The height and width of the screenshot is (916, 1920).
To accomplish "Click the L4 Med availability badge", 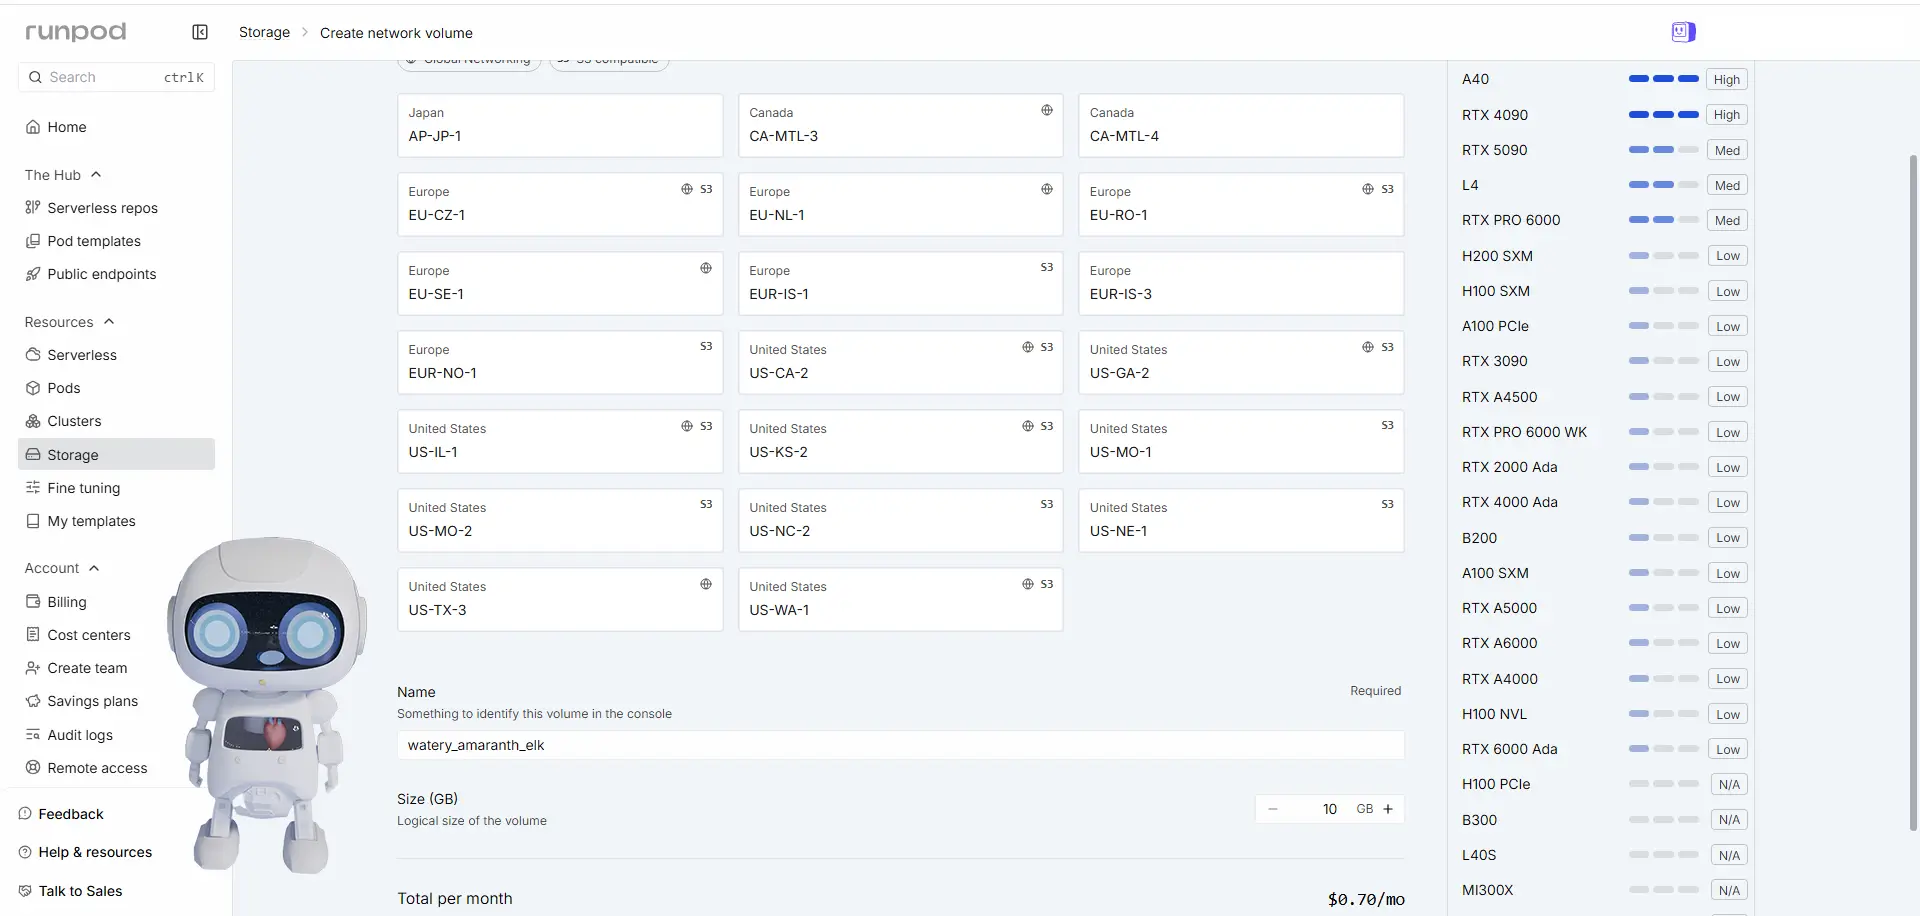I will point(1727,185).
